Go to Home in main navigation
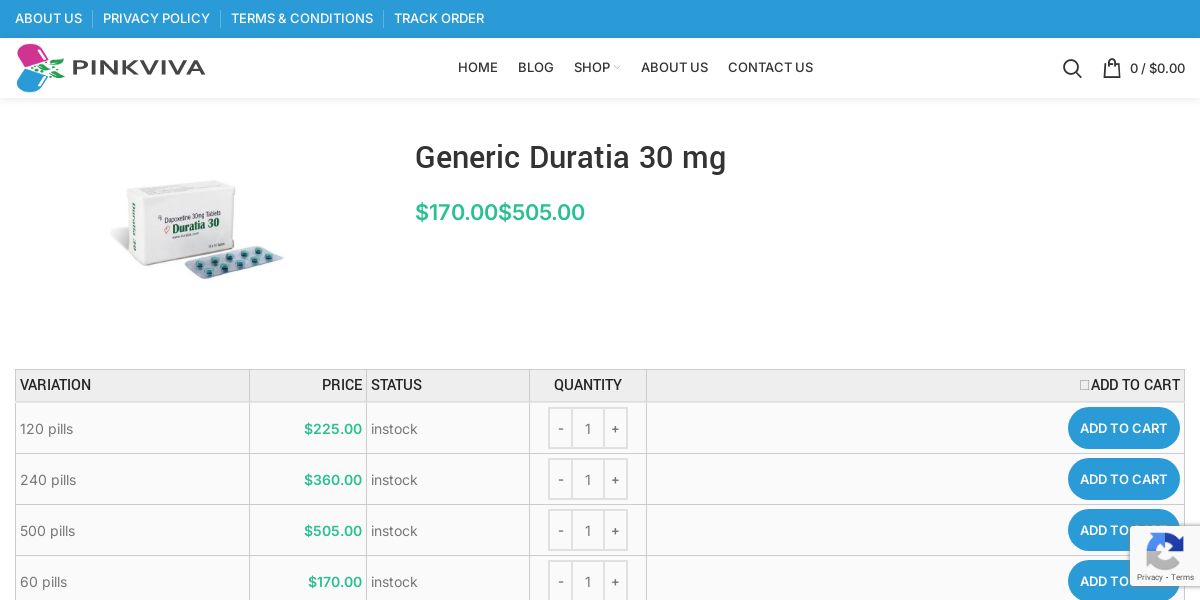Screen dimensions: 1200x600 pos(478,68)
